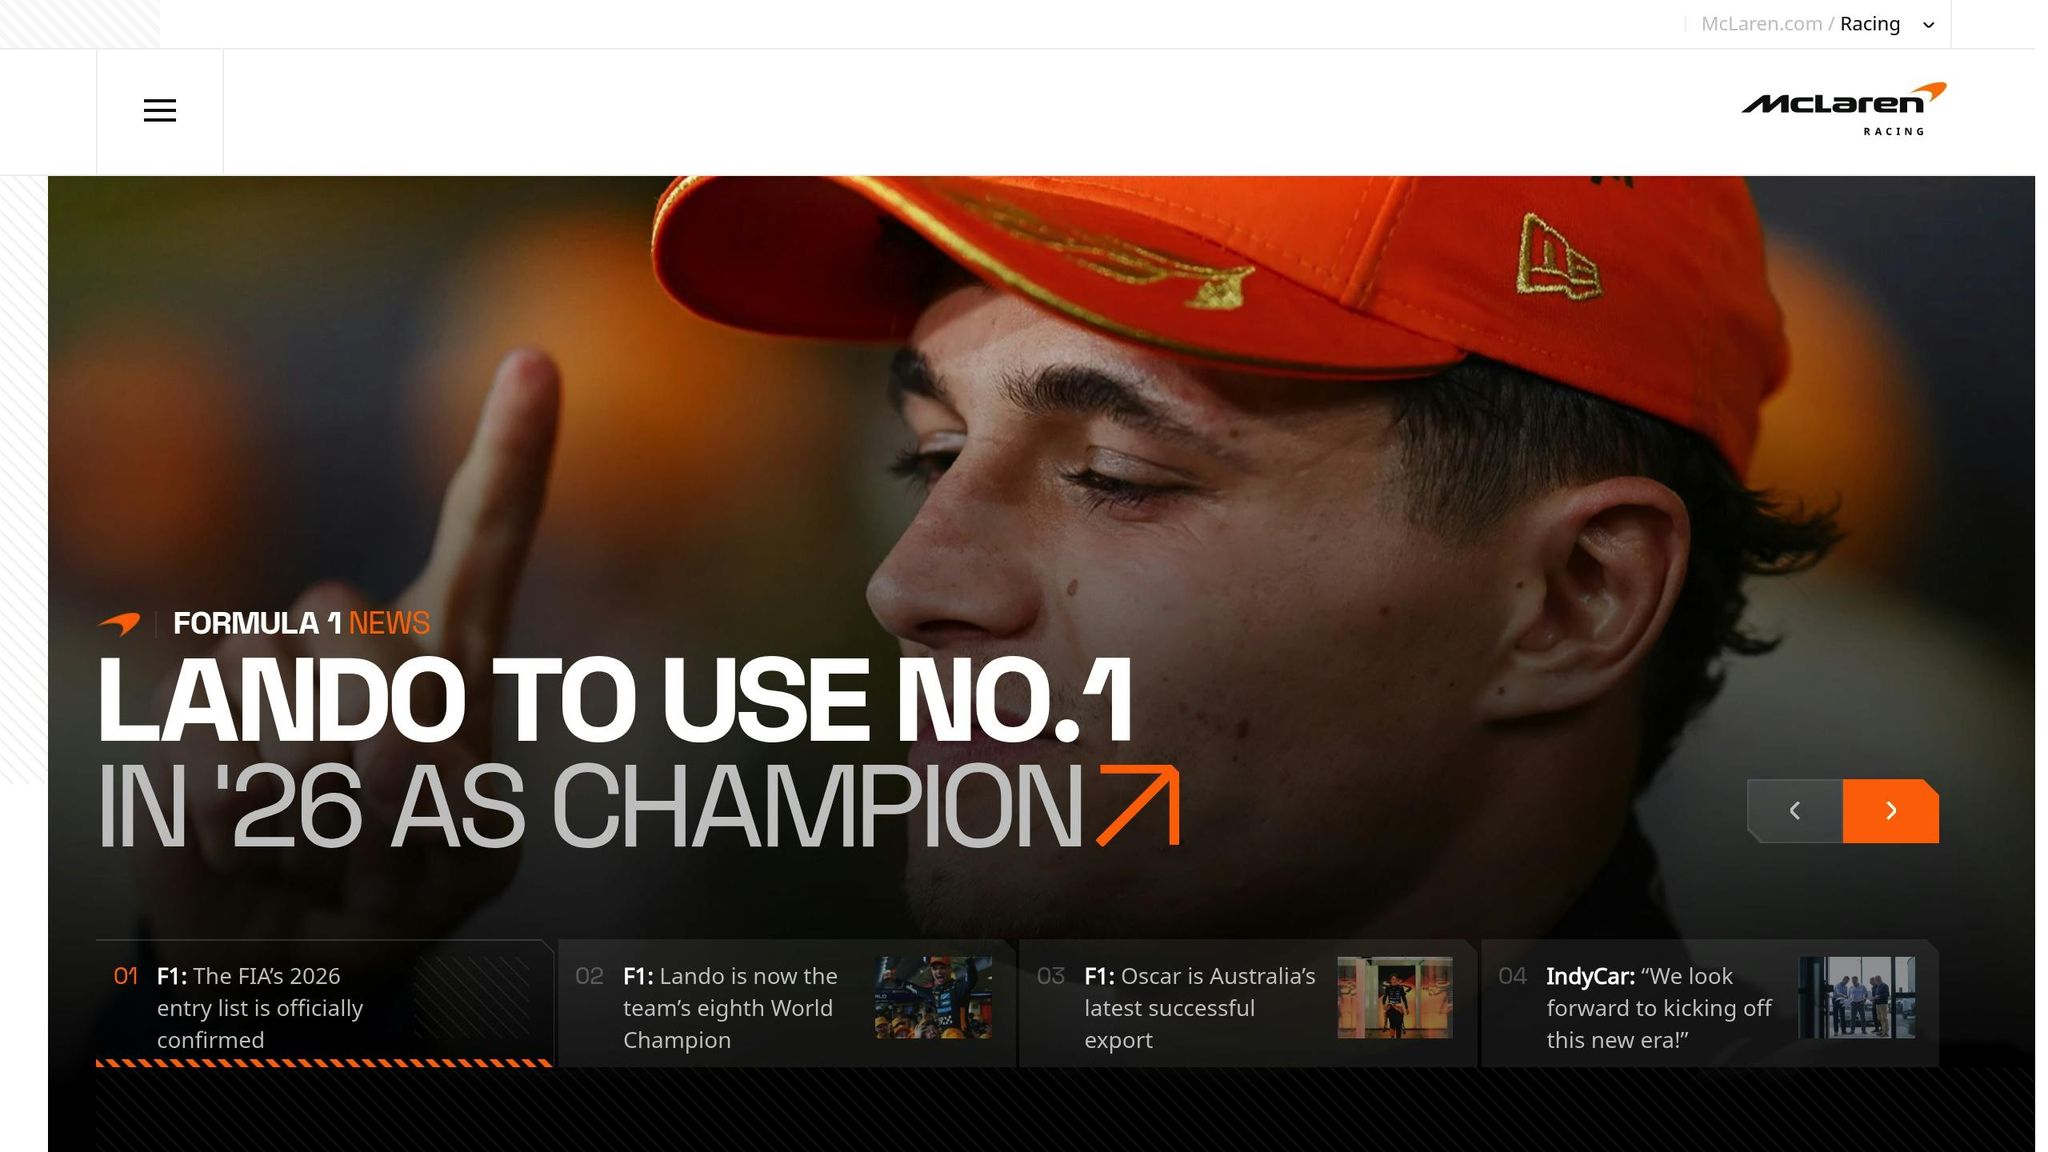2048x1152 pixels.
Task: Select slide 01 FIA 2026 entry list
Action: [x=324, y=1004]
